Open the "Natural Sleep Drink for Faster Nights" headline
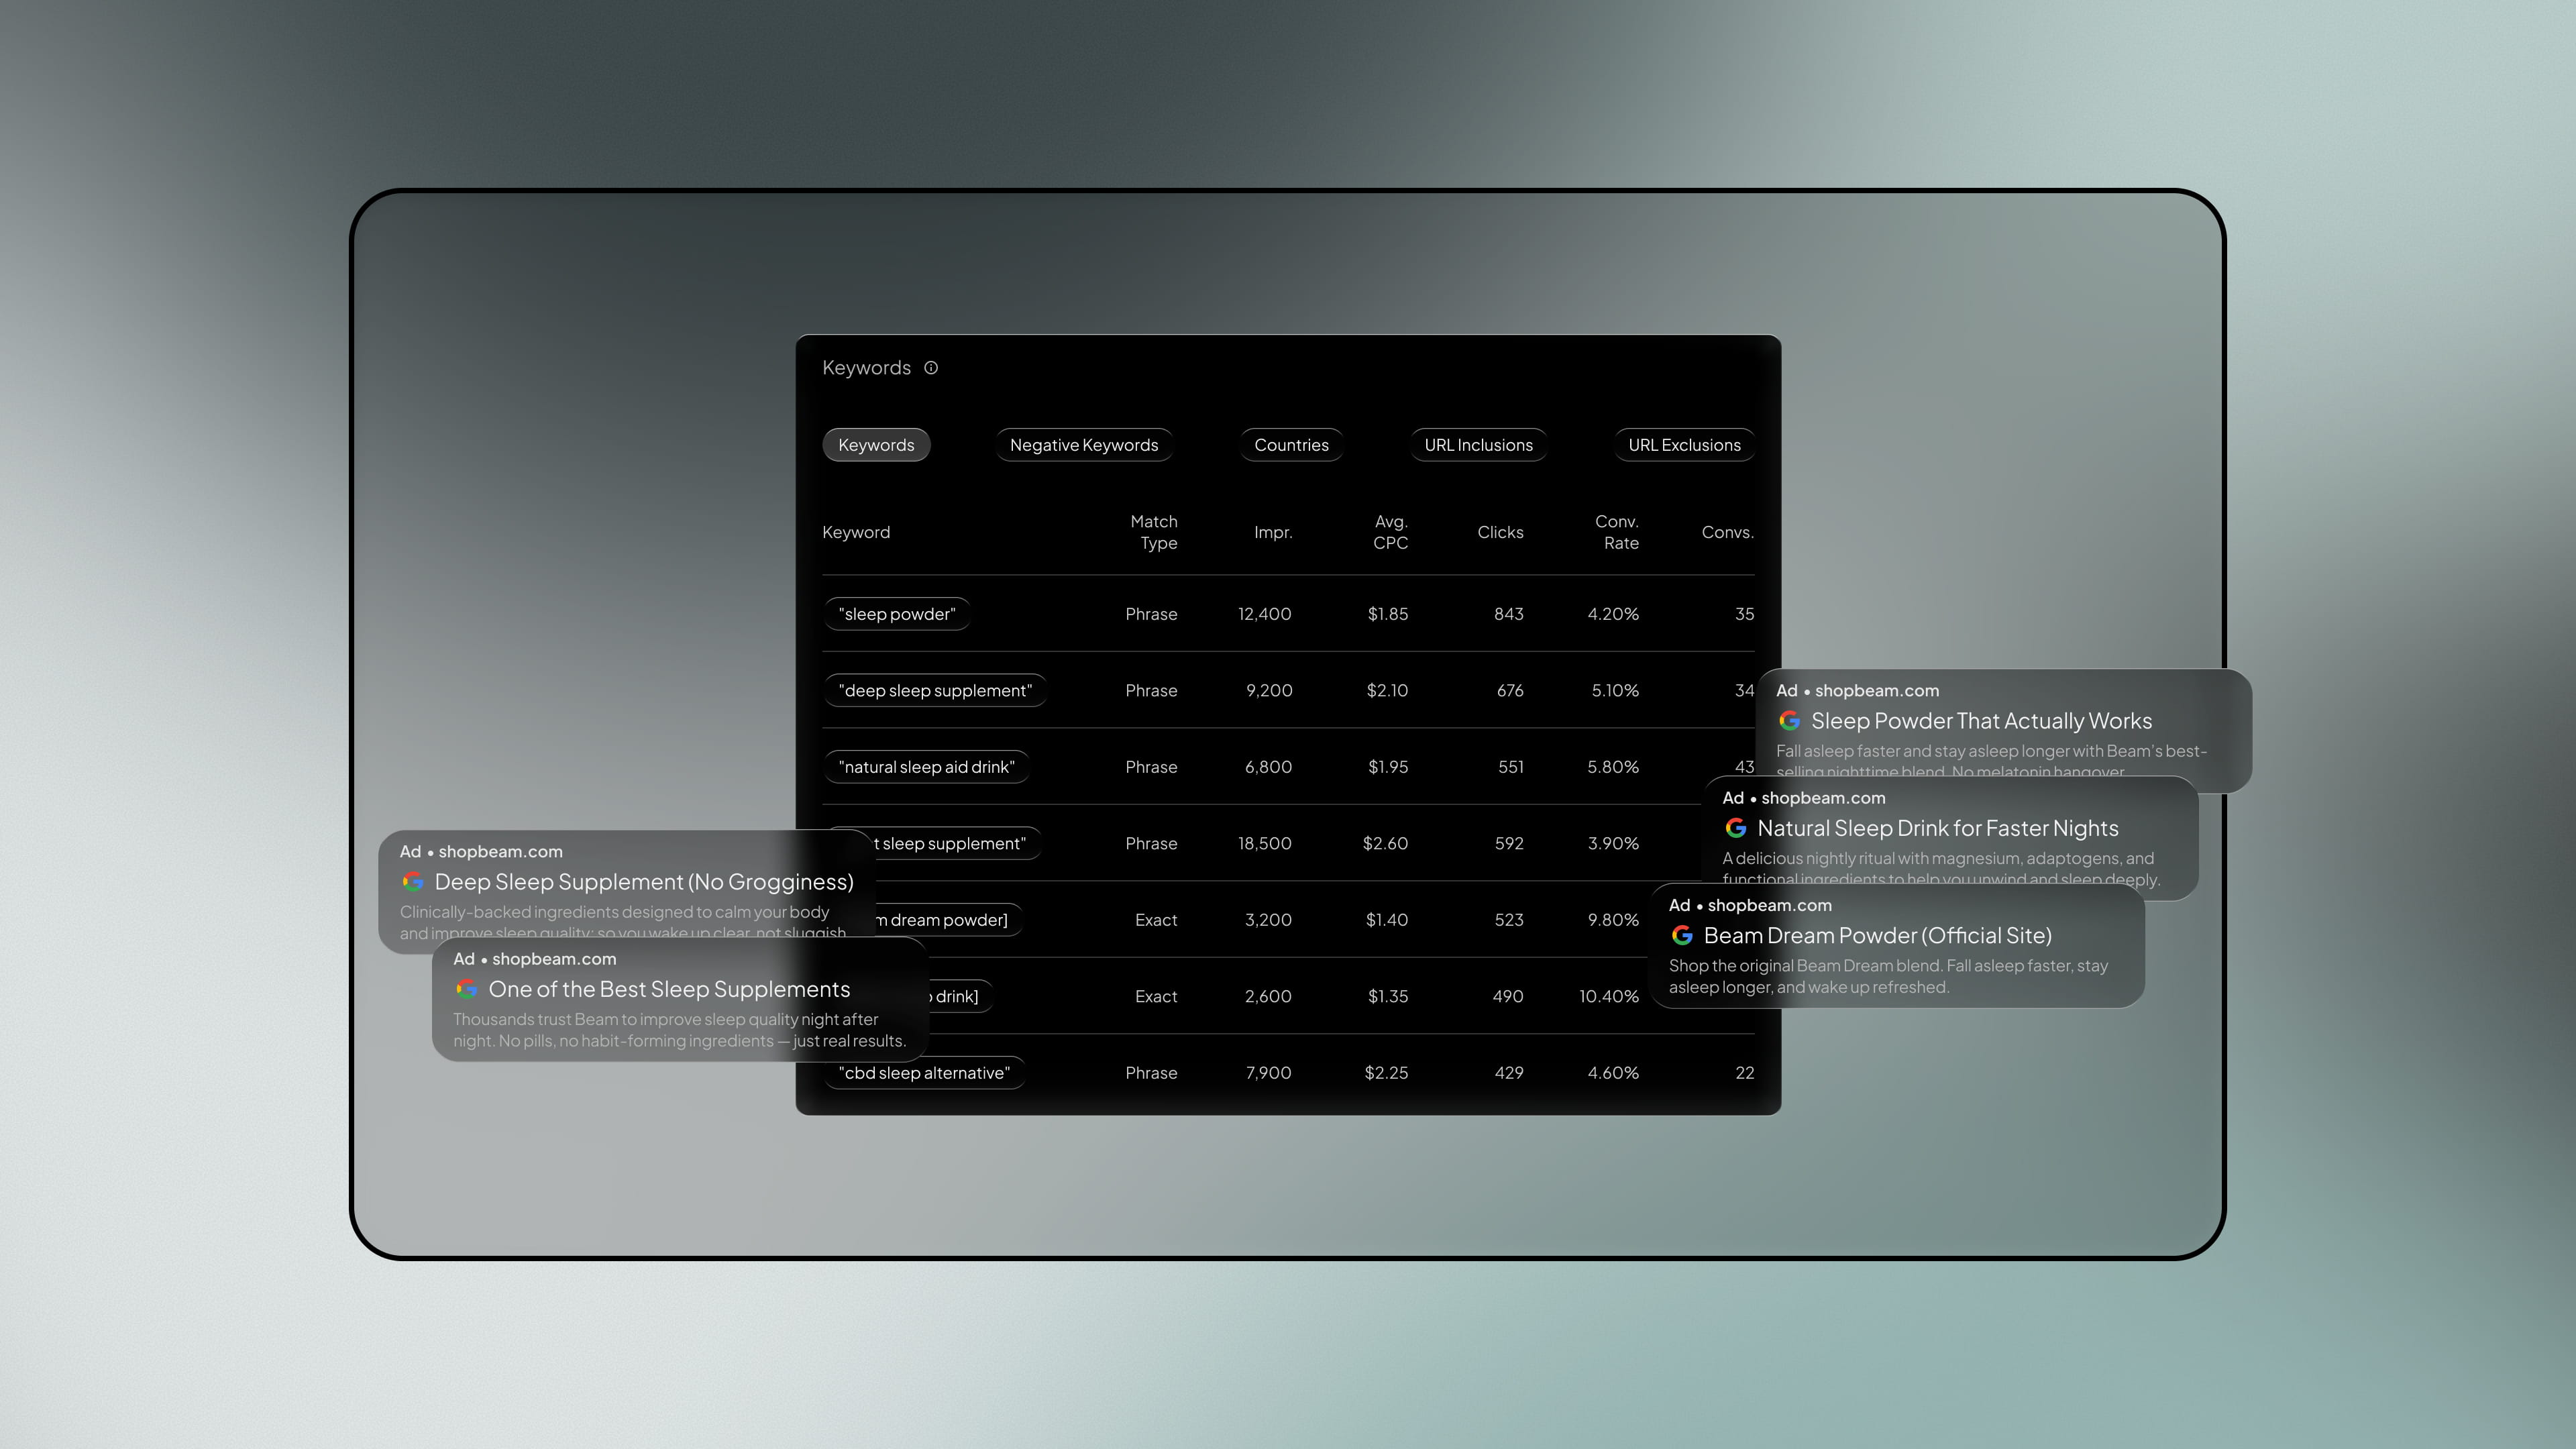 point(1937,828)
